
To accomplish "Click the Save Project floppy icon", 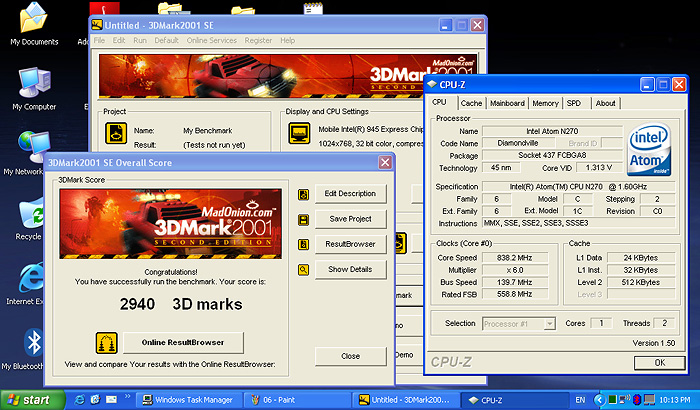I will pyautogui.click(x=304, y=219).
